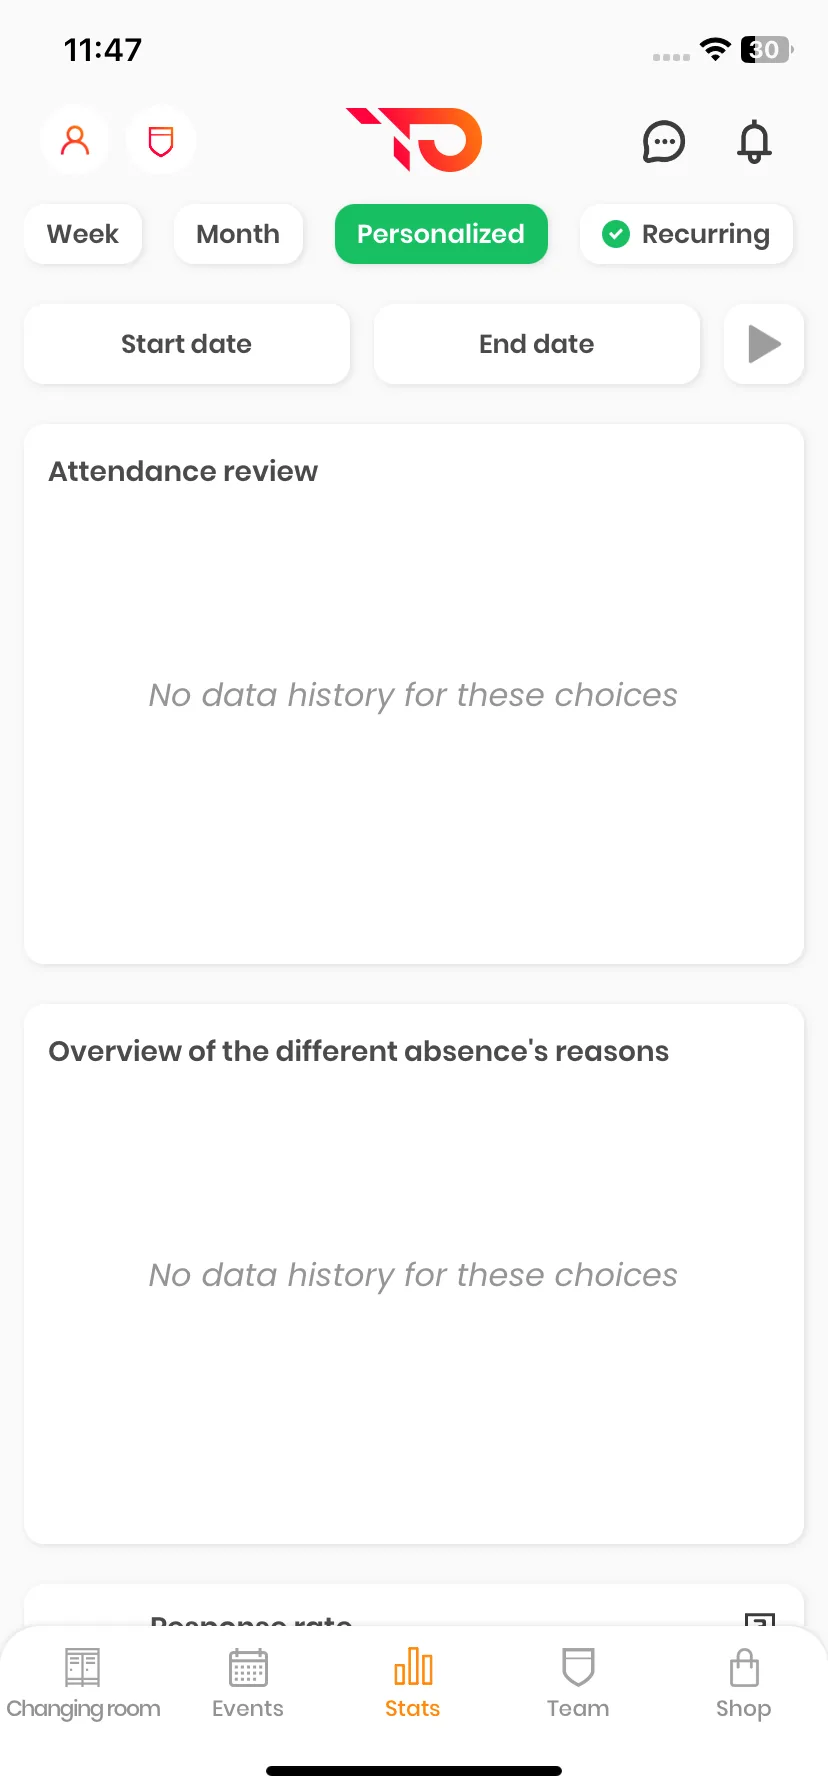Open the notifications bell
The image size is (828, 1792).
pos(755,141)
